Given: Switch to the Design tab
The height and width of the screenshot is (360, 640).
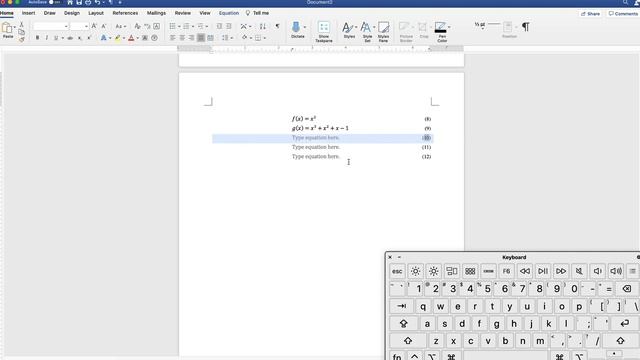Looking at the screenshot, I should [72, 13].
